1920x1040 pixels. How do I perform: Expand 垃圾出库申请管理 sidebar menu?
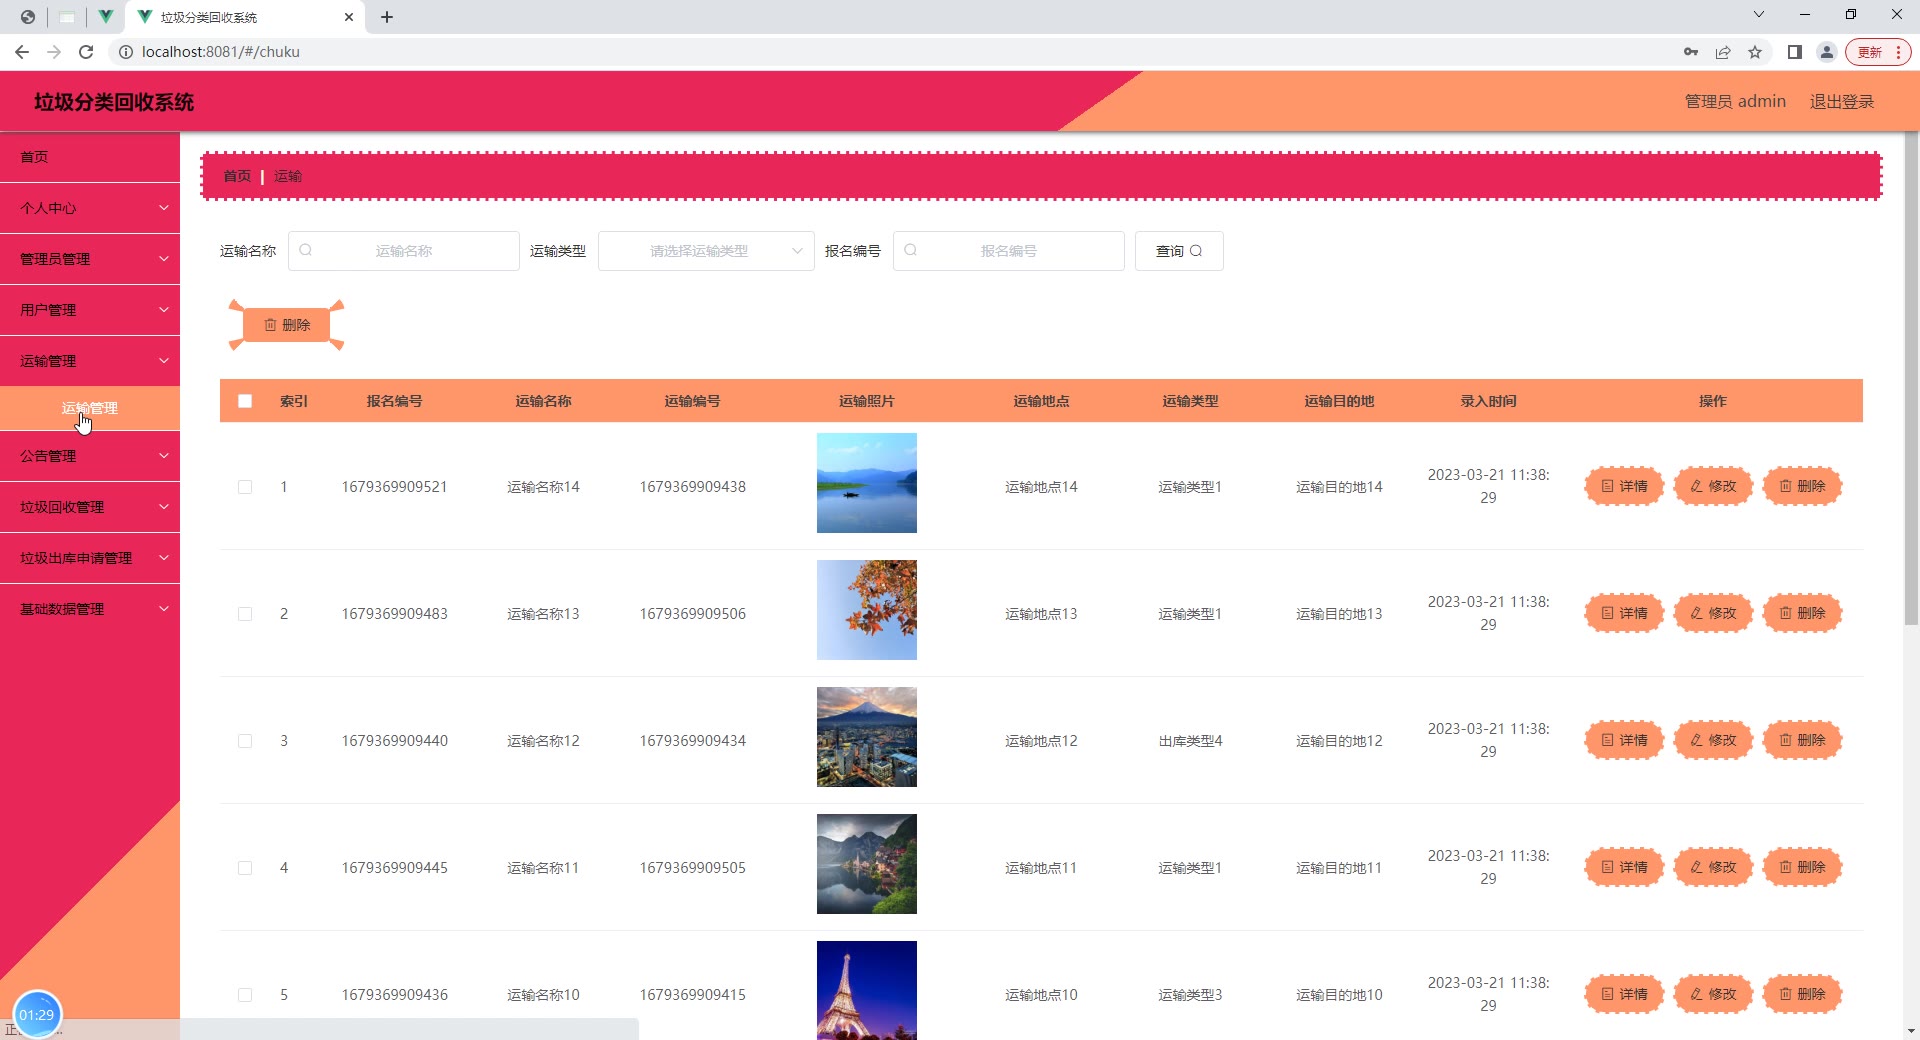[90, 558]
